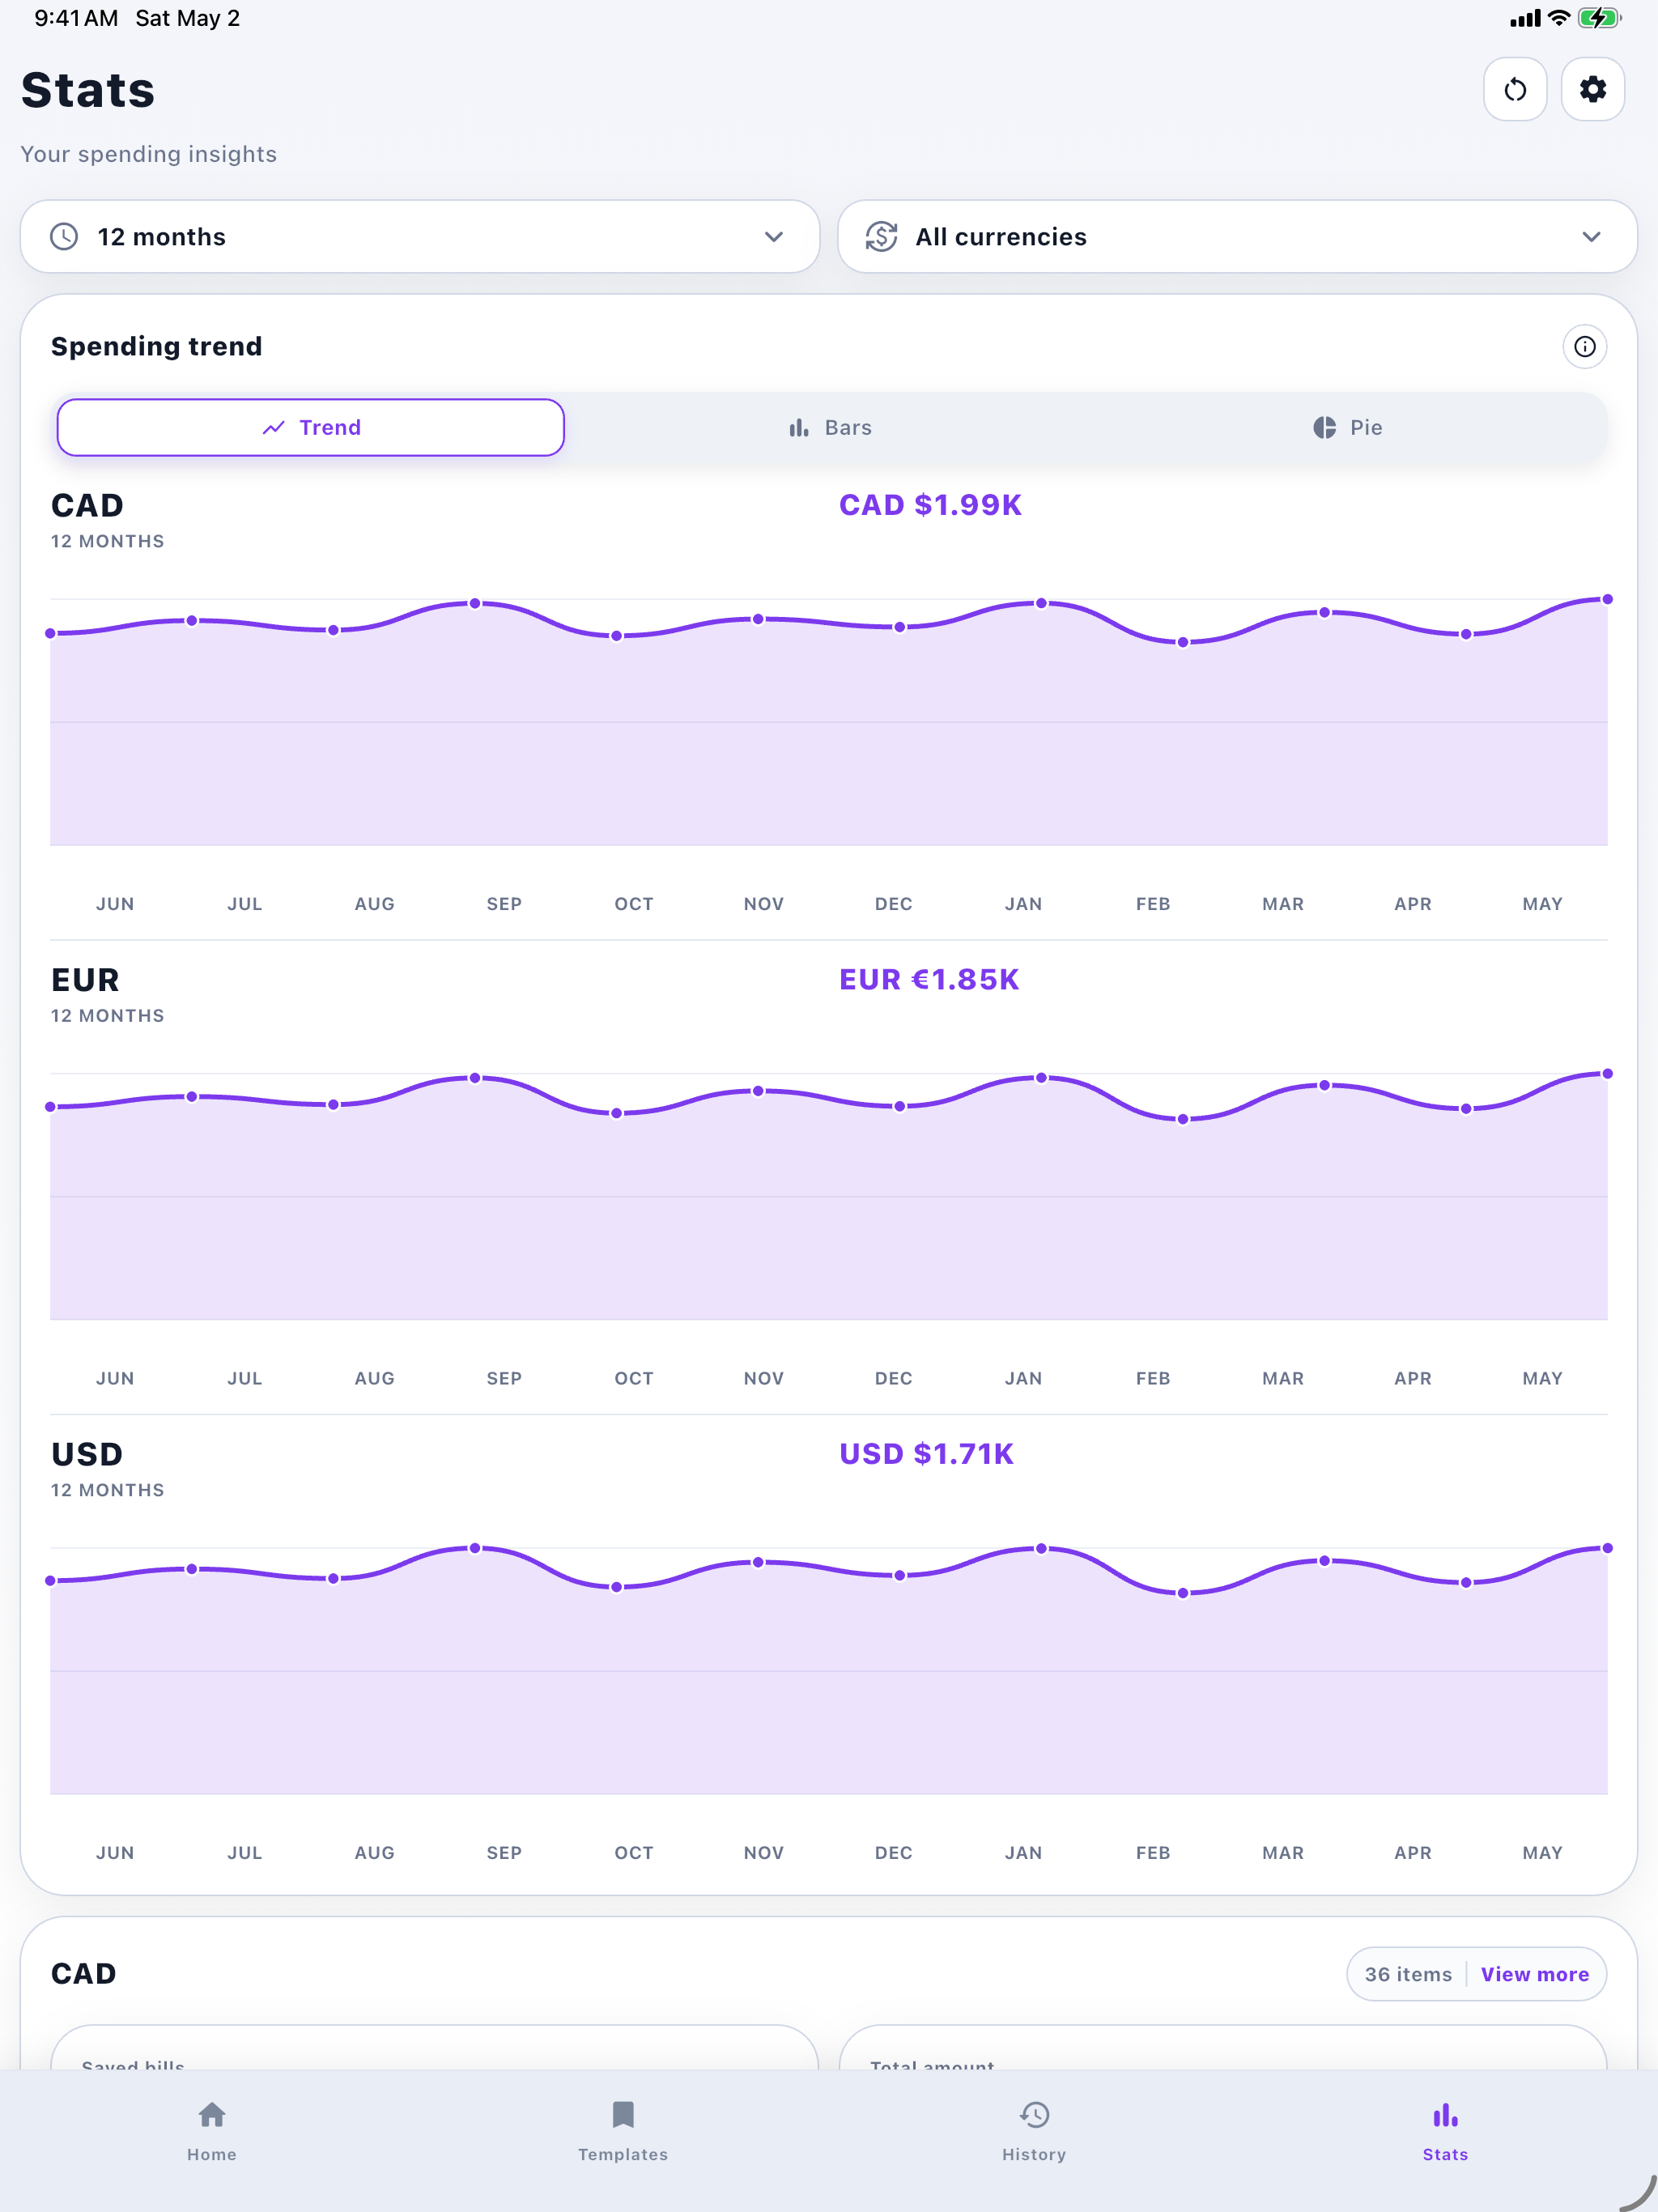This screenshot has height=2212, width=1658.
Task: Click the CAD $1.99K total
Action: (930, 505)
